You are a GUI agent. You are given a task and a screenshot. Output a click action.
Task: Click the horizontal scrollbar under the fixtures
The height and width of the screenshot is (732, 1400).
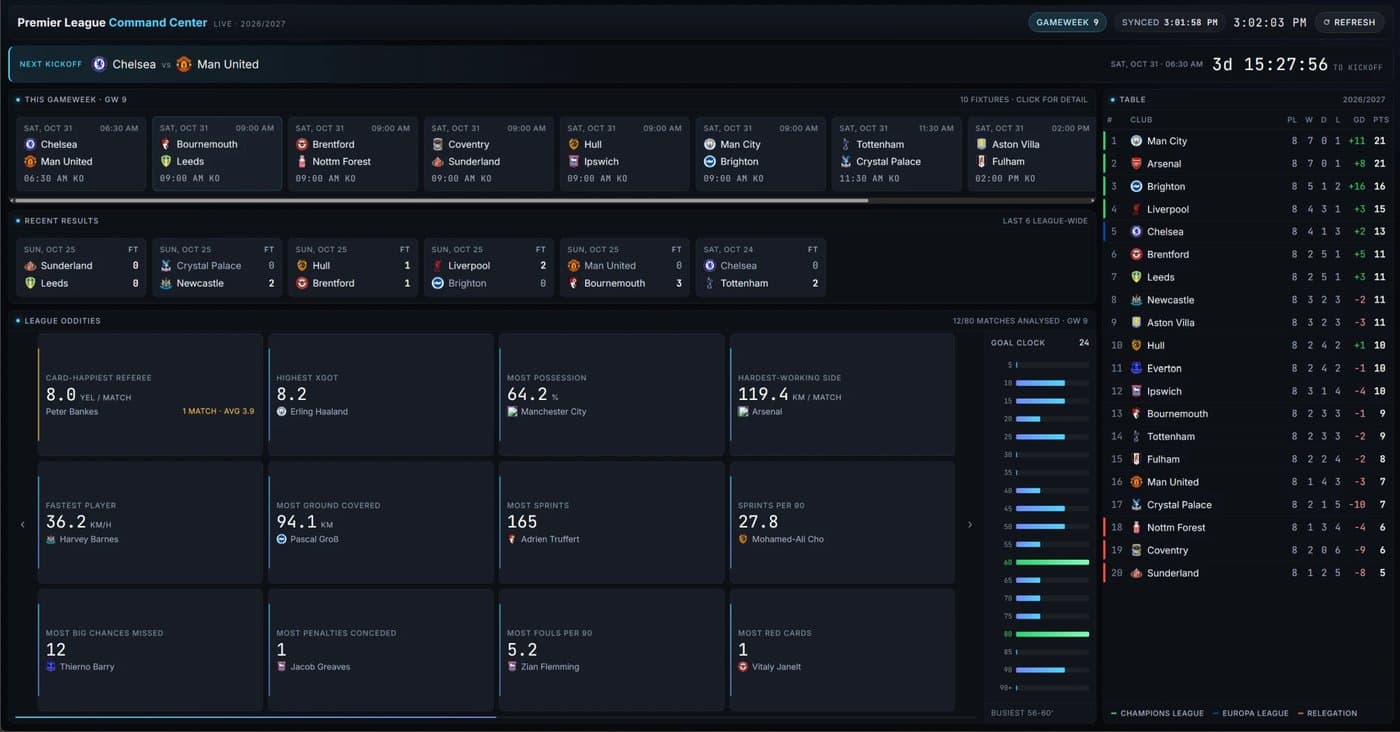click(440, 200)
